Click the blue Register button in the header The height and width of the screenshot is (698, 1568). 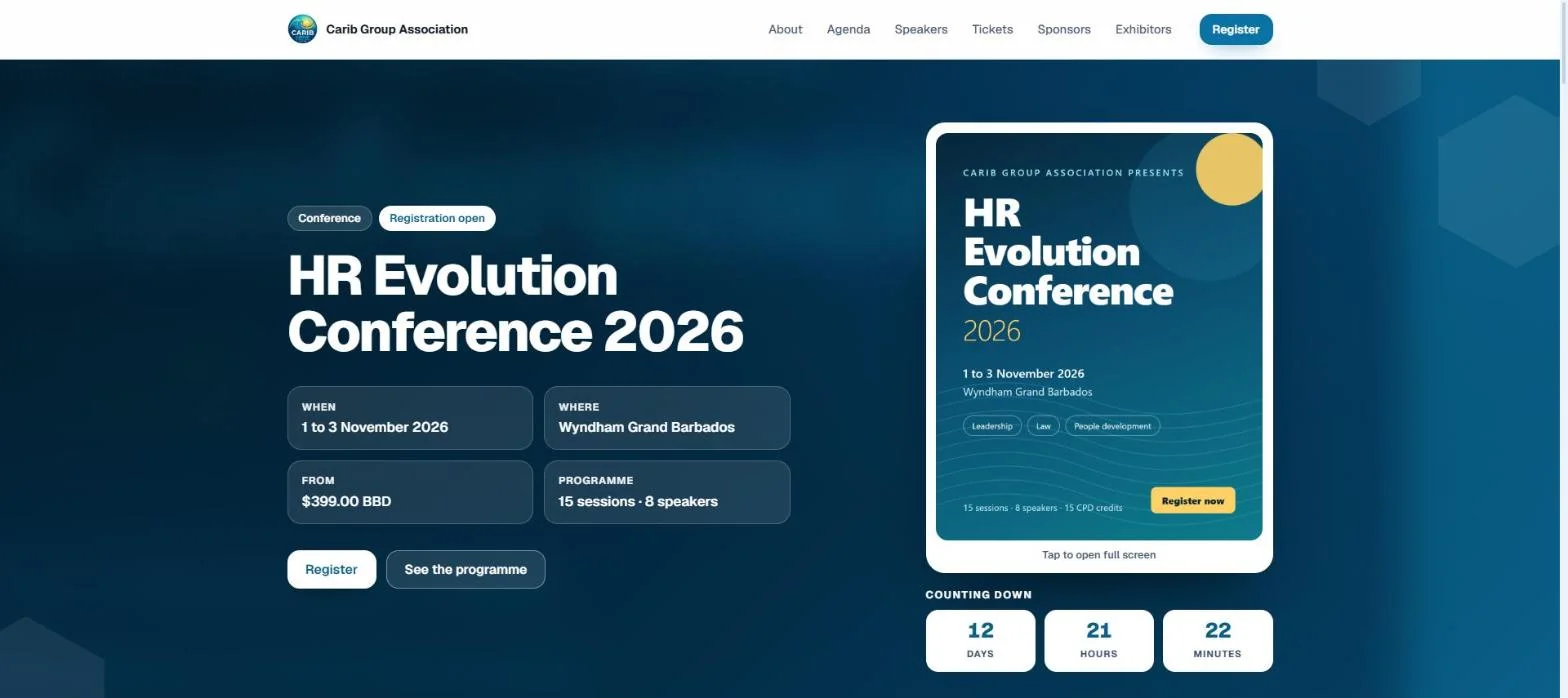coord(1236,29)
